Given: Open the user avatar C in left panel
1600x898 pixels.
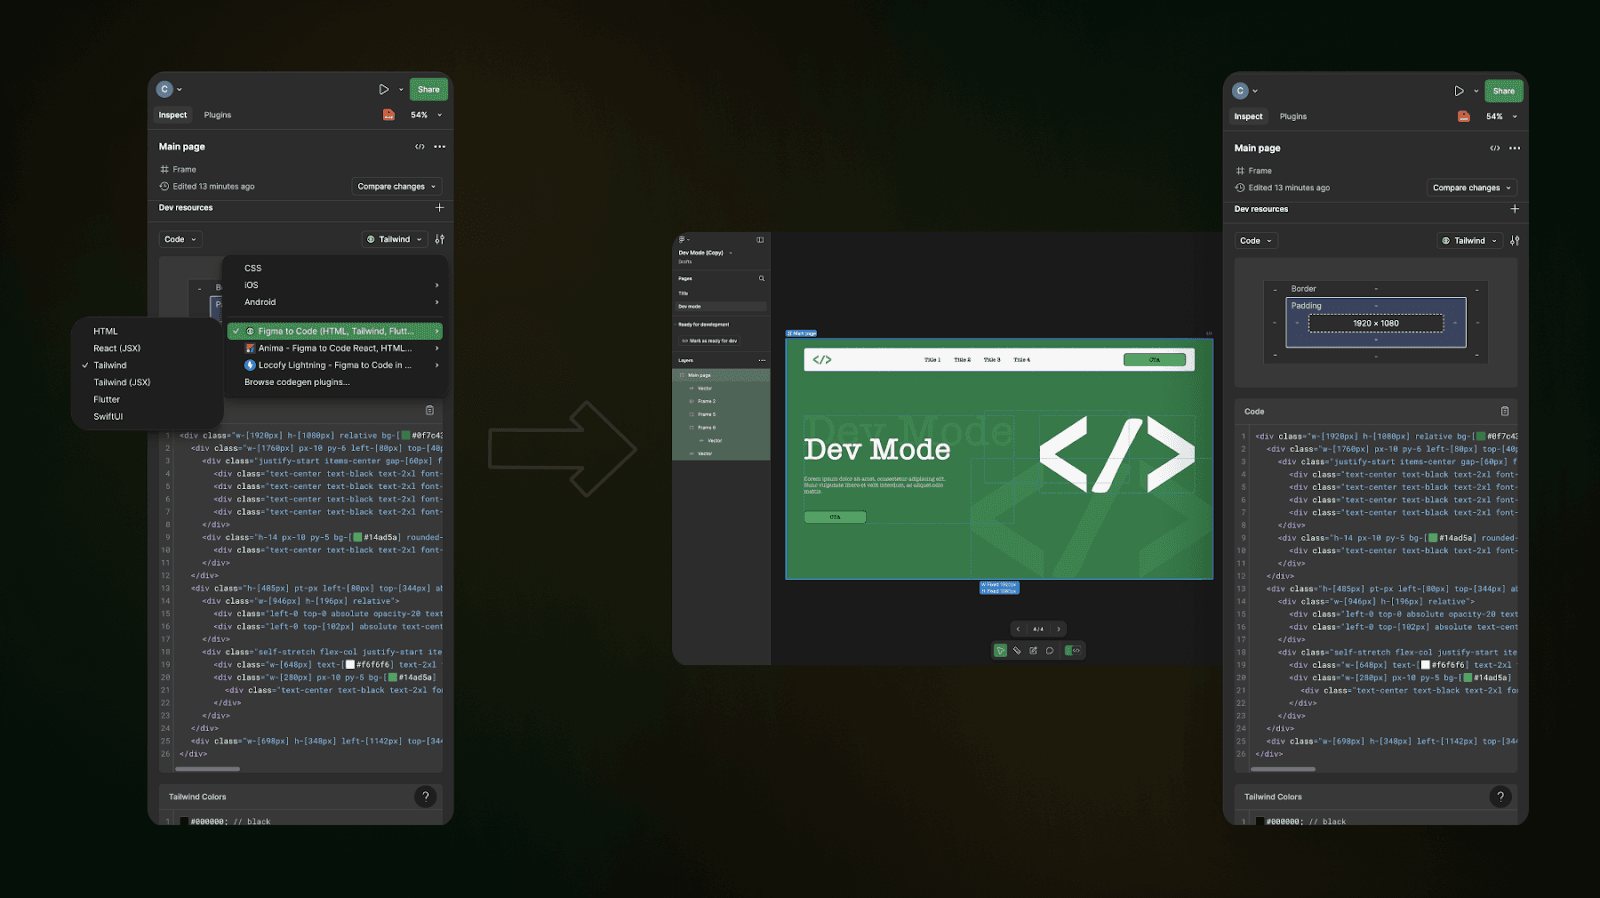Looking at the screenshot, I should pos(165,89).
